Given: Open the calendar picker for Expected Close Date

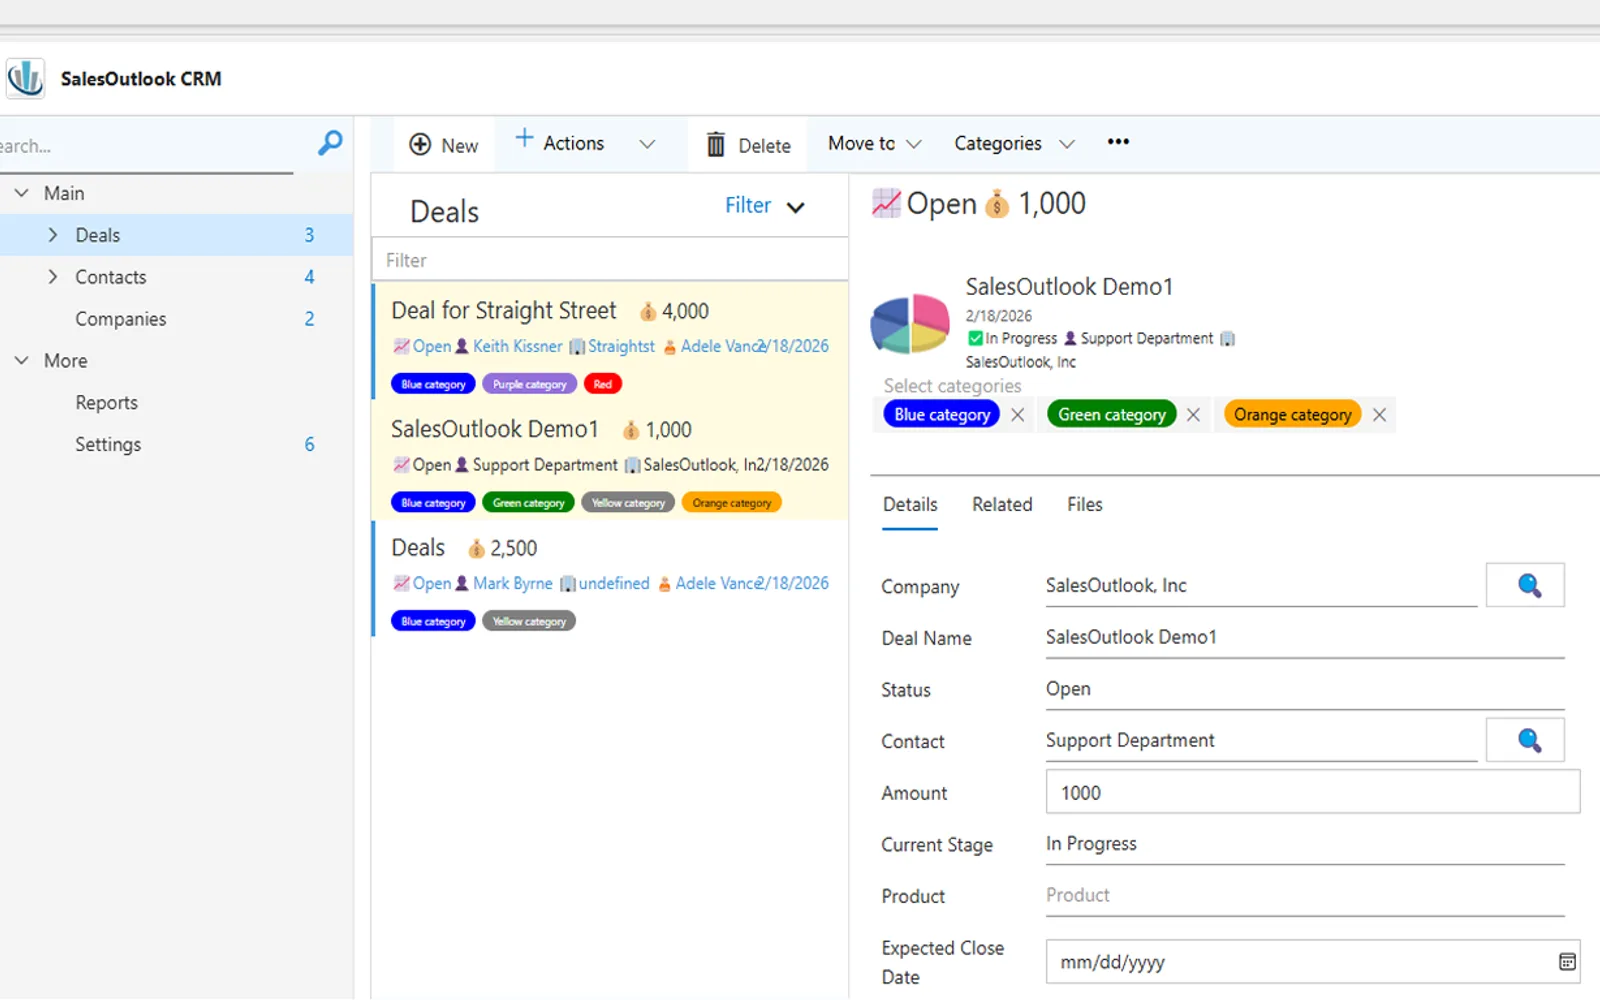Looking at the screenshot, I should coord(1567,962).
